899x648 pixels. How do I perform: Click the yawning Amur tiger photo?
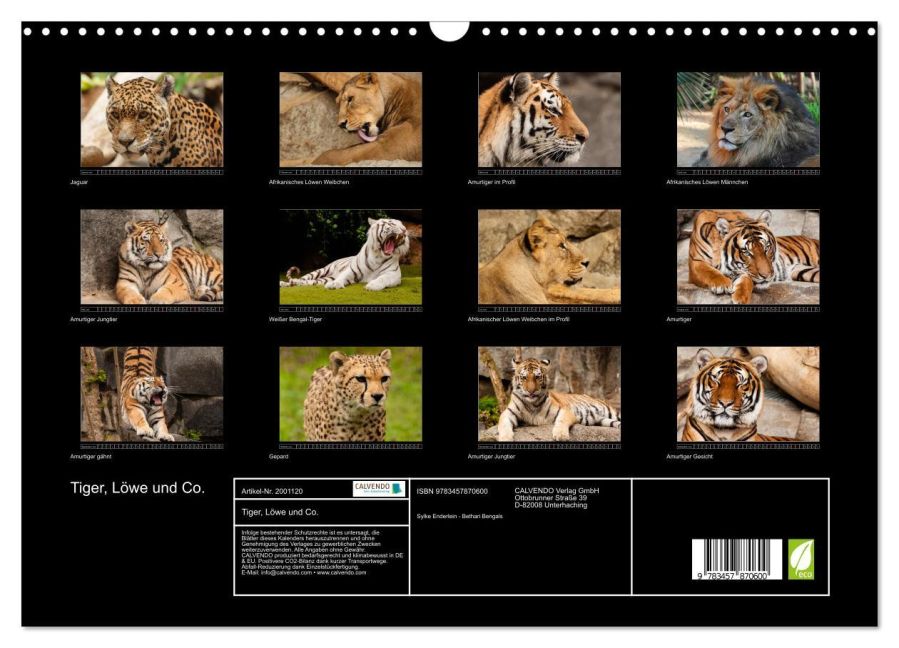152,394
